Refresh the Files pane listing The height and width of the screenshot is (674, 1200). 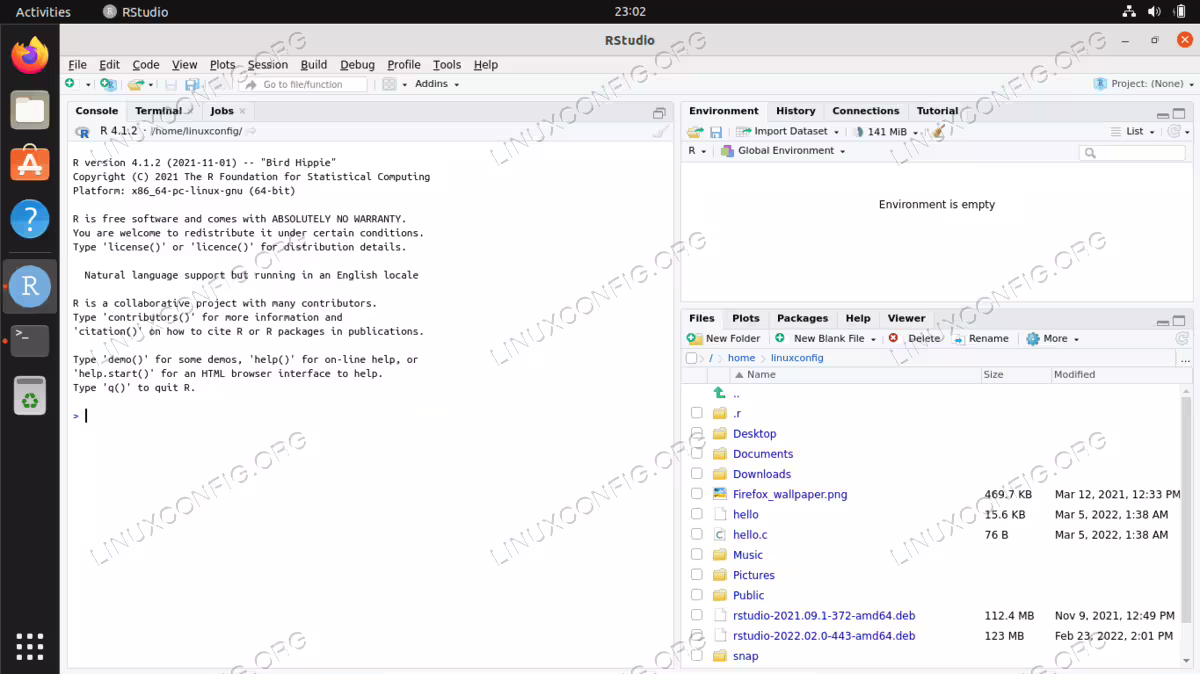pyautogui.click(x=1182, y=339)
